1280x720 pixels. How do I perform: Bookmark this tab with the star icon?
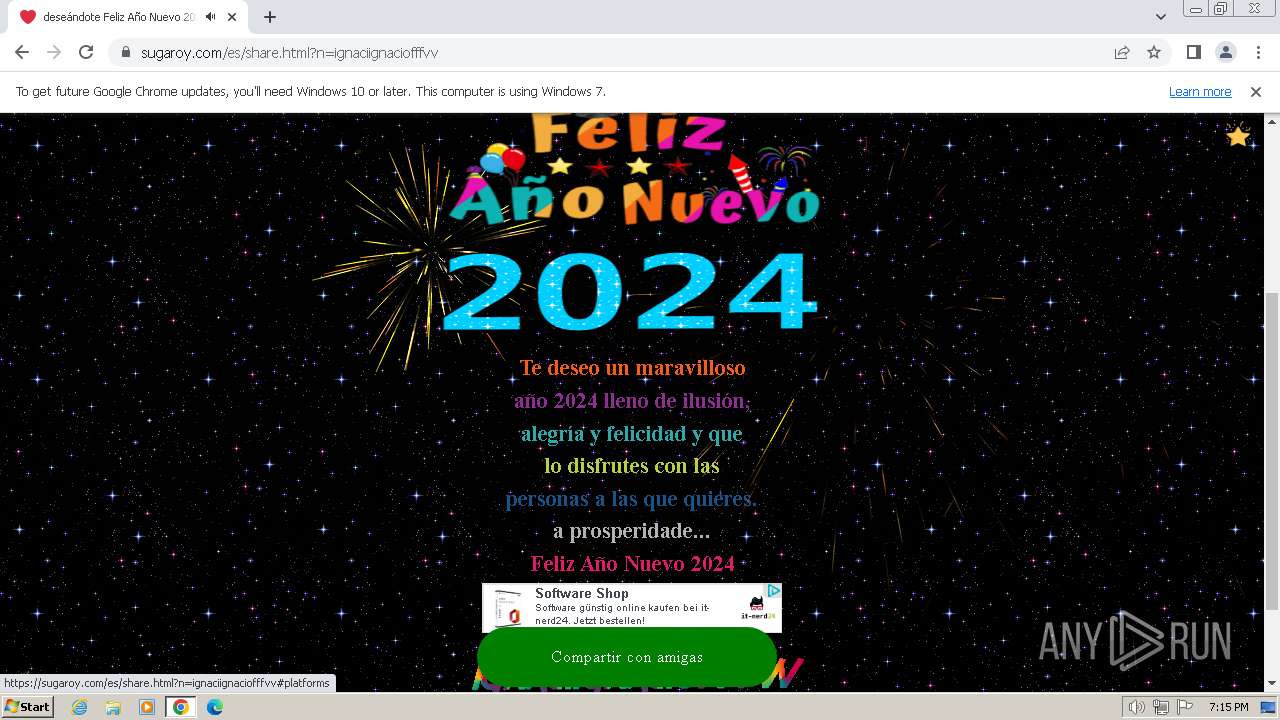coord(1154,52)
